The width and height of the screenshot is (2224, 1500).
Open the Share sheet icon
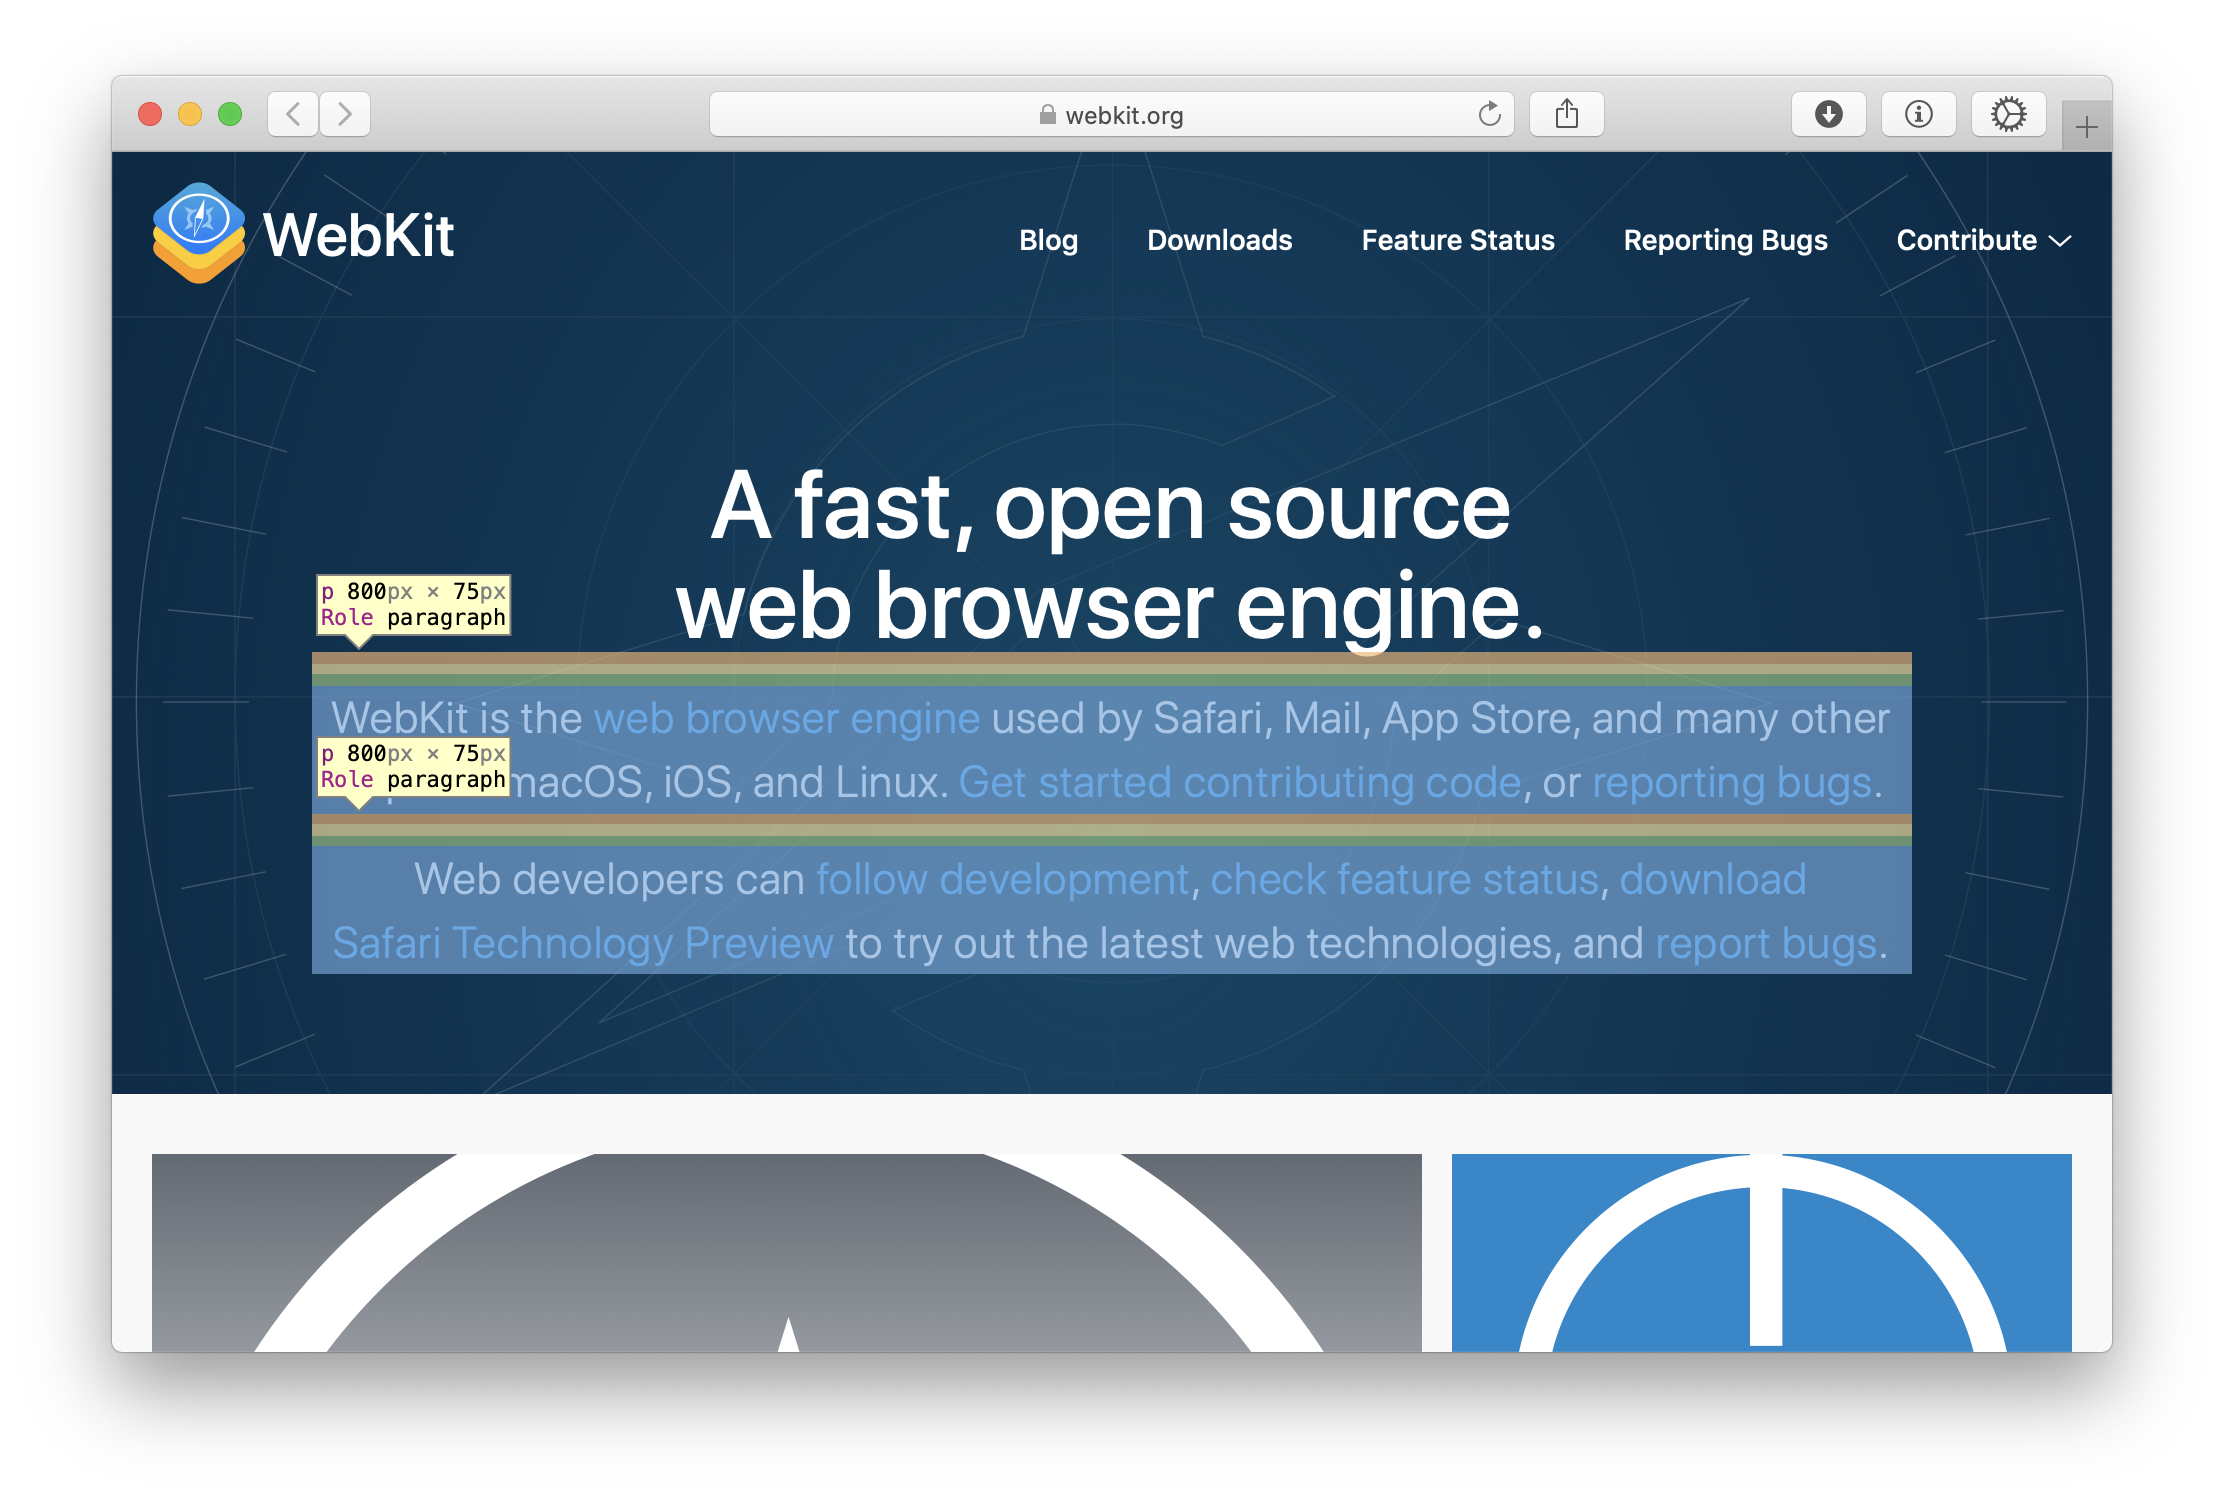(x=1566, y=114)
